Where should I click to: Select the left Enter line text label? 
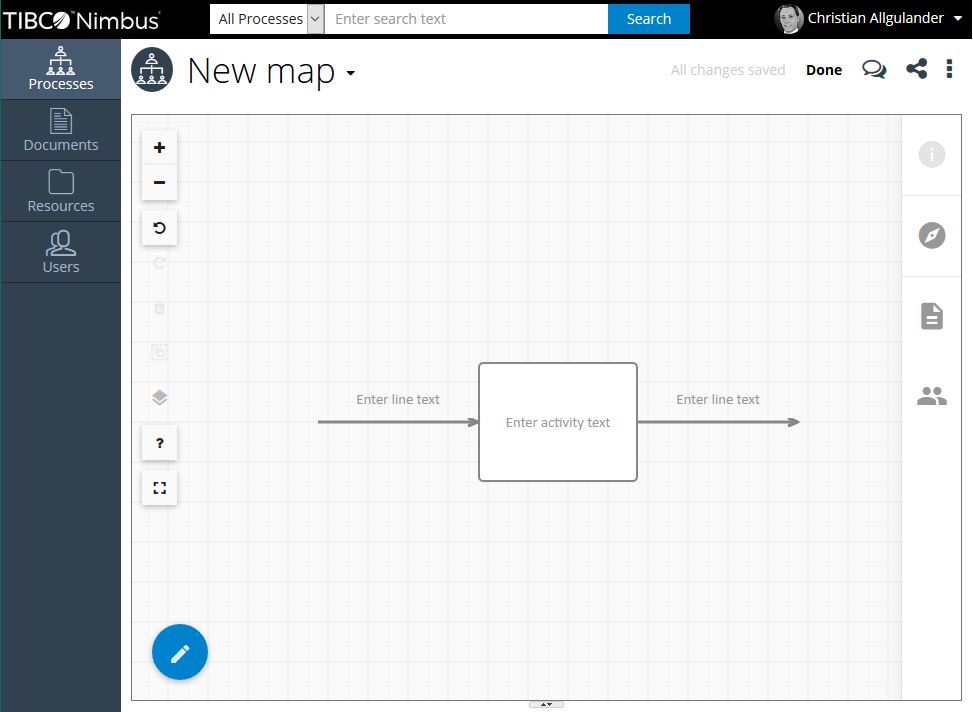click(398, 400)
